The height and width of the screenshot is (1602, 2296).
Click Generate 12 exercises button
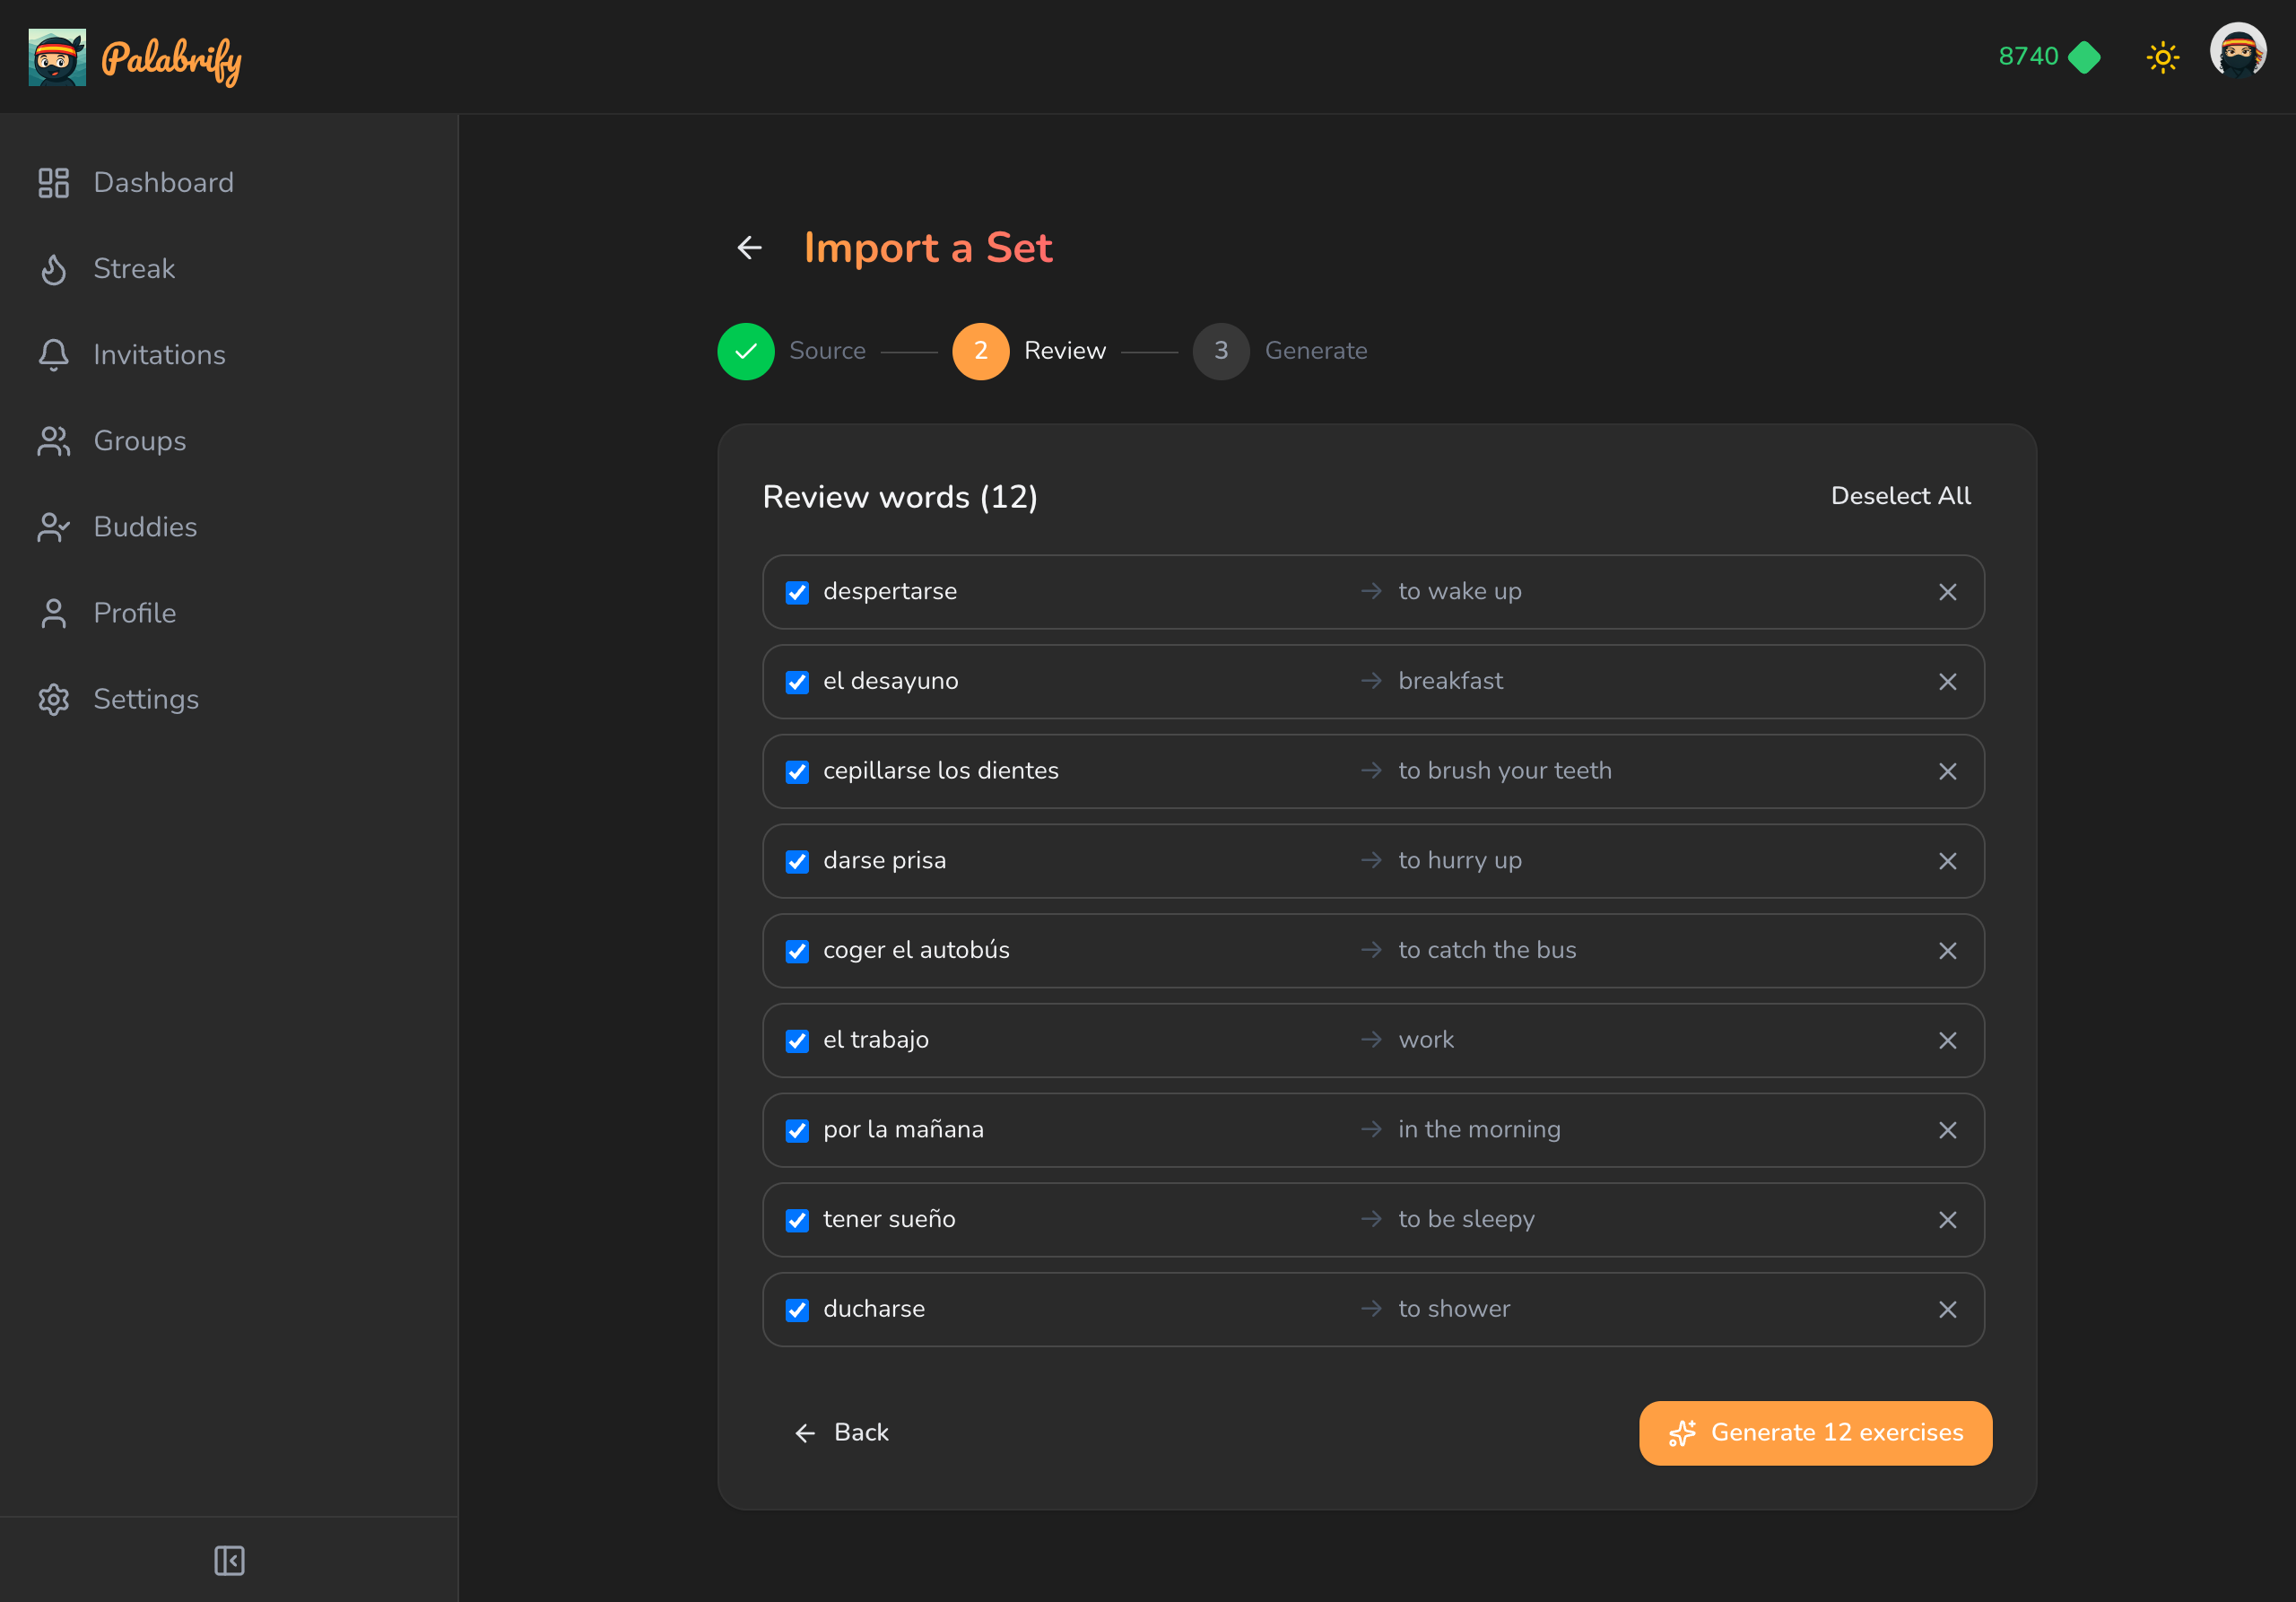pyautogui.click(x=1815, y=1432)
